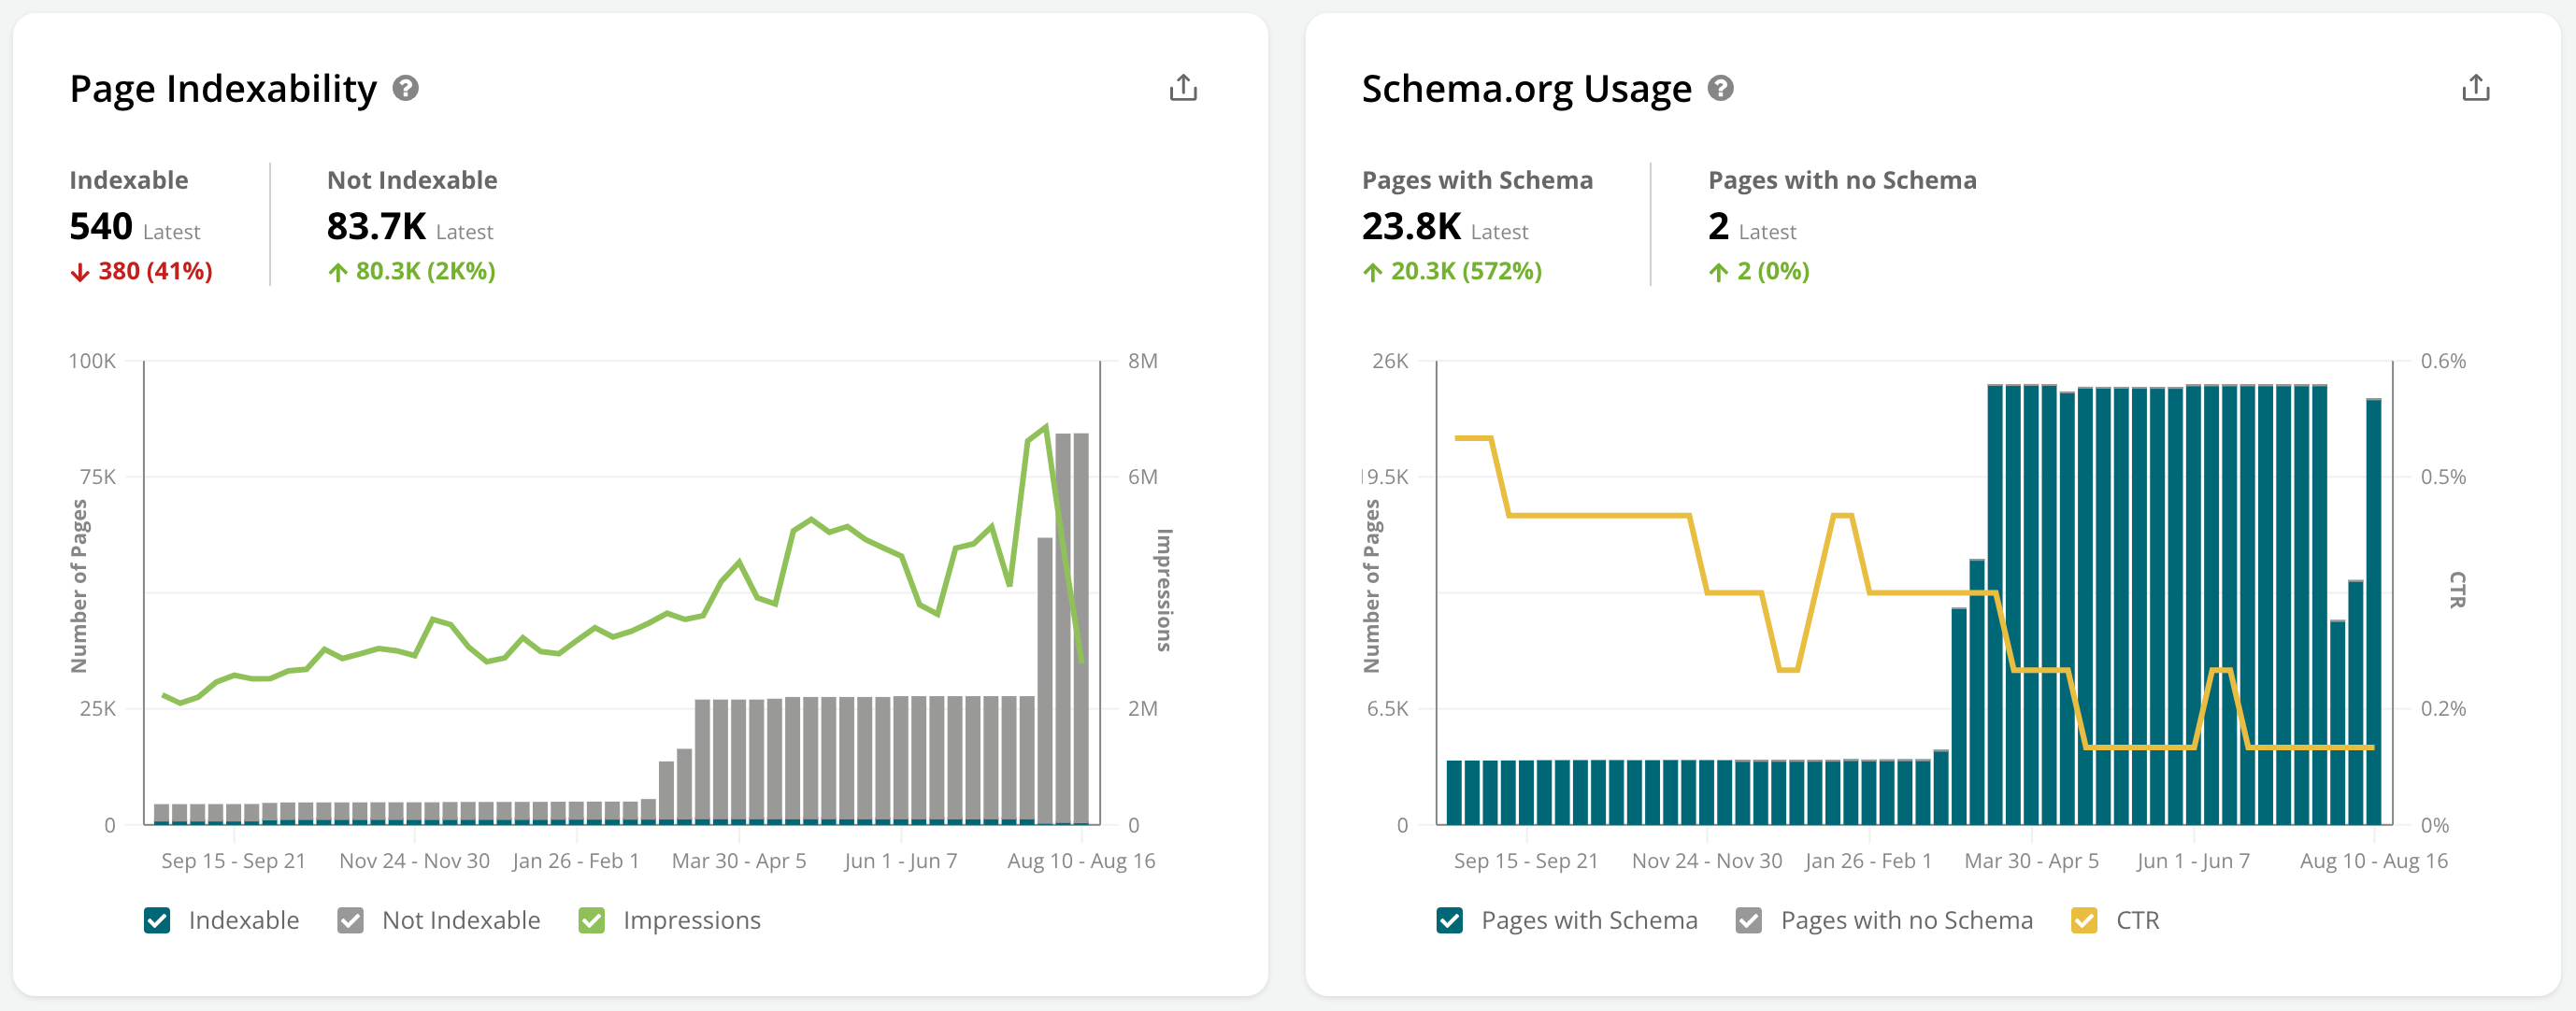
Task: Click Jan 26 - Feb 1 on Schema axis
Action: pos(1869,861)
